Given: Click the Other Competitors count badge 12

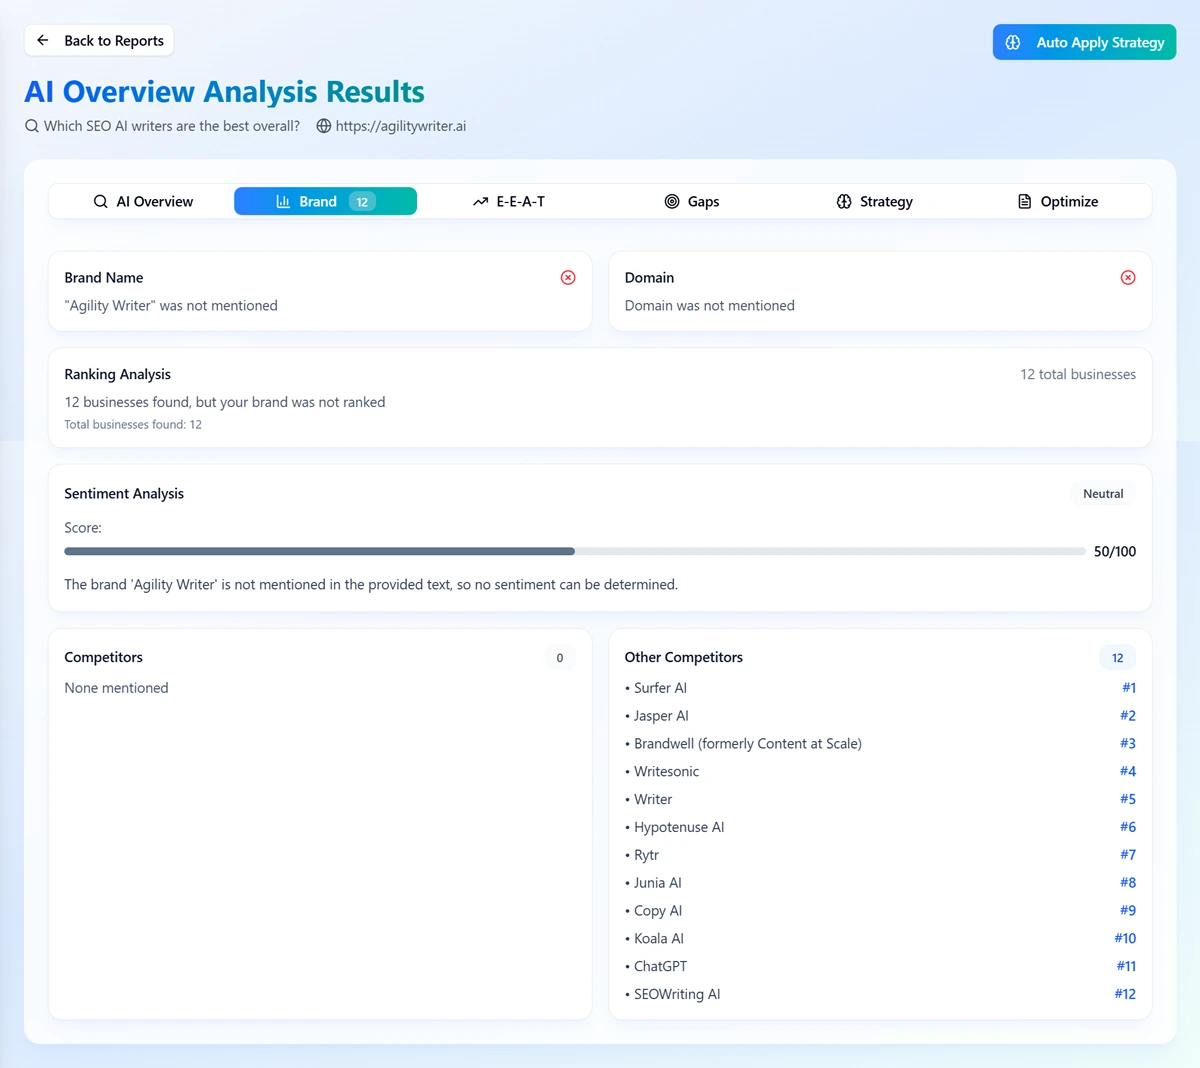Looking at the screenshot, I should coord(1117,658).
